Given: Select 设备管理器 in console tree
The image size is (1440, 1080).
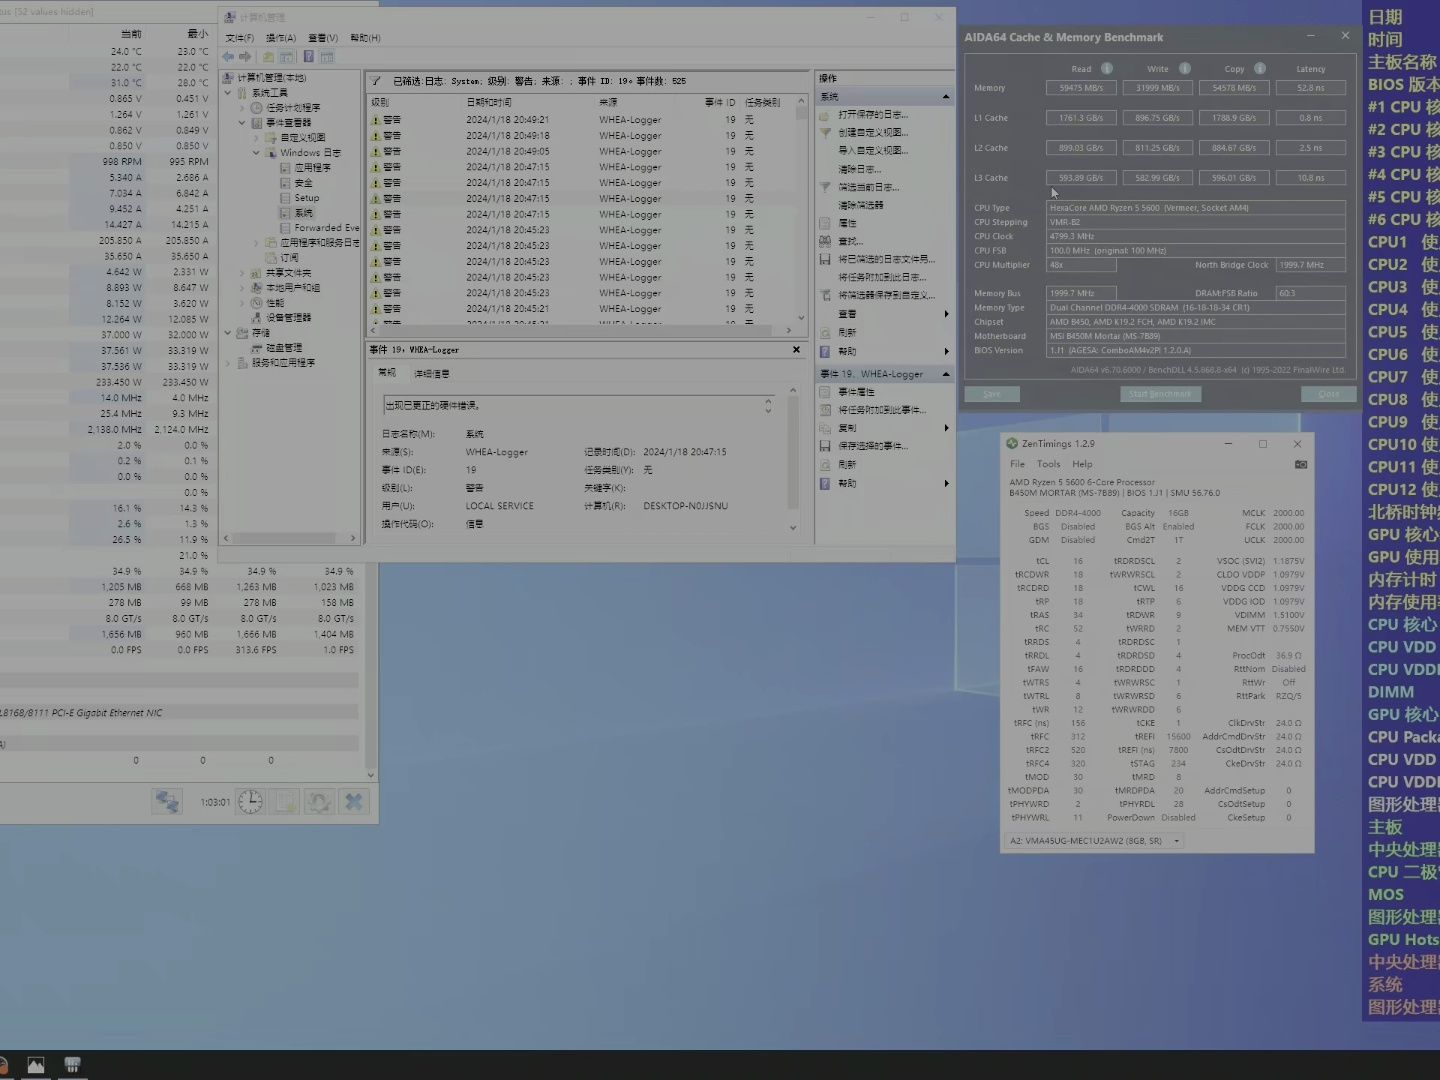Looking at the screenshot, I should tap(288, 318).
